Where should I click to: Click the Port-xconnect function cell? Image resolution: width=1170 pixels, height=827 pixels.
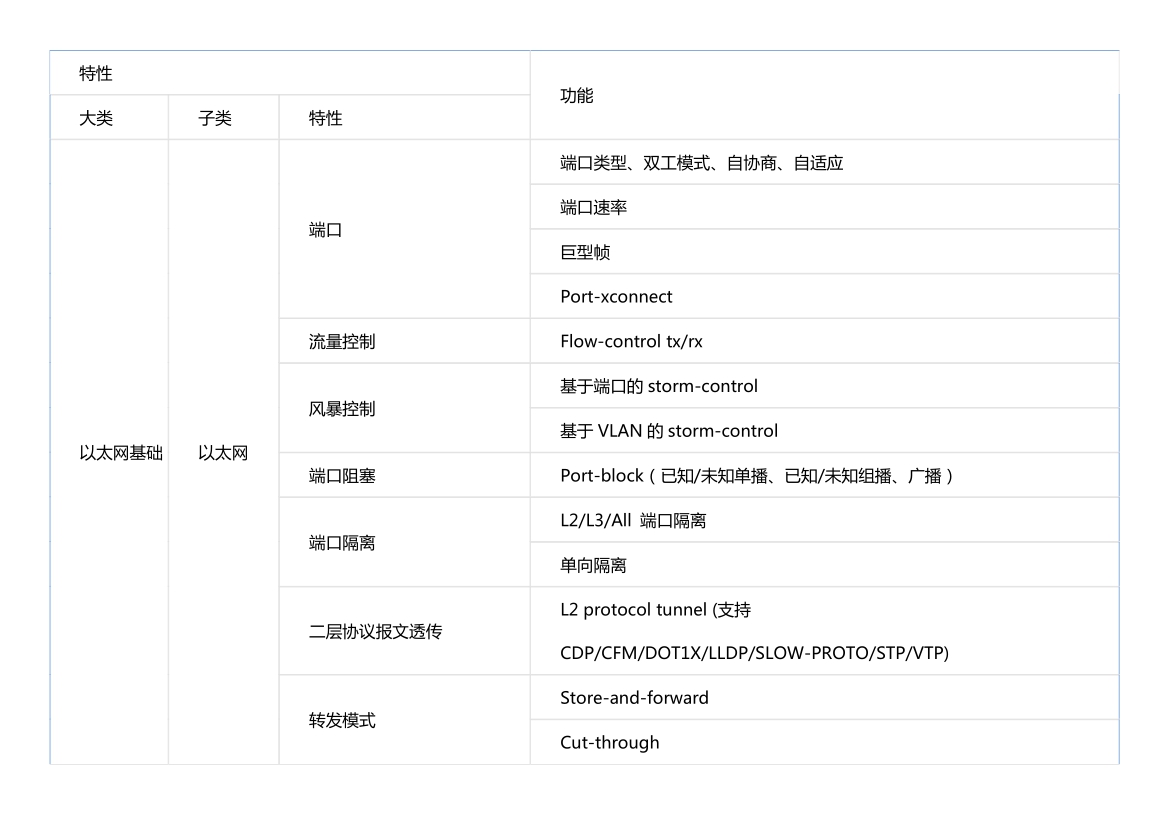click(x=825, y=296)
